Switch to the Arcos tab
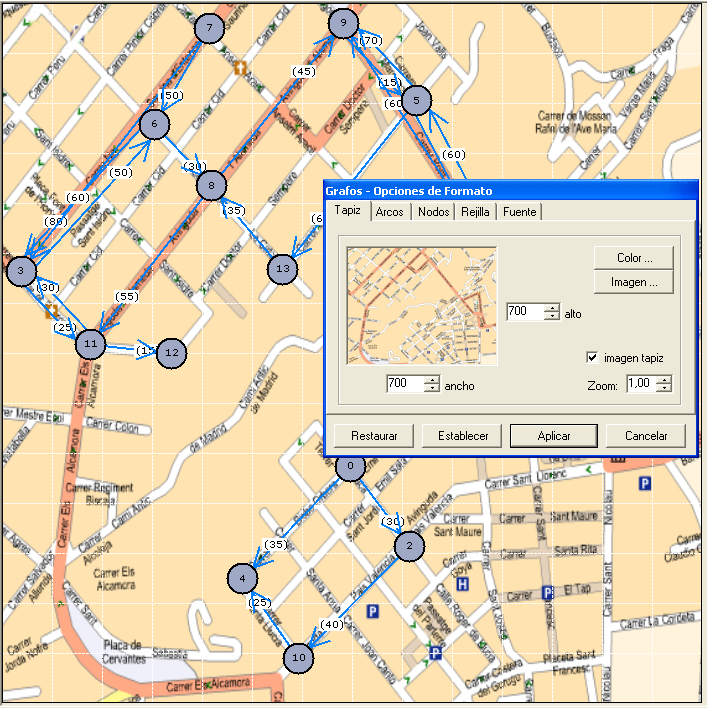 (x=389, y=212)
